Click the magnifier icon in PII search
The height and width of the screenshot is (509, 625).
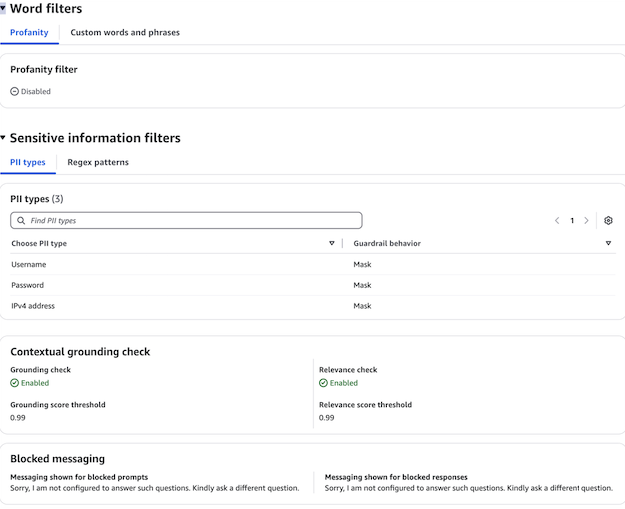click(x=21, y=220)
